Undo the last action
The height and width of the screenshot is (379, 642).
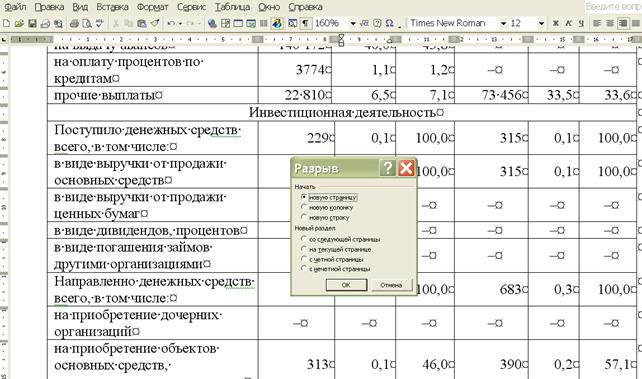(x=171, y=24)
